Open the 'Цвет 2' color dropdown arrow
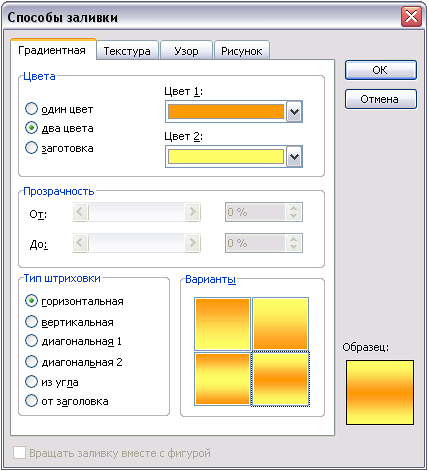Image resolution: width=429 pixels, height=471 pixels. [x=294, y=157]
